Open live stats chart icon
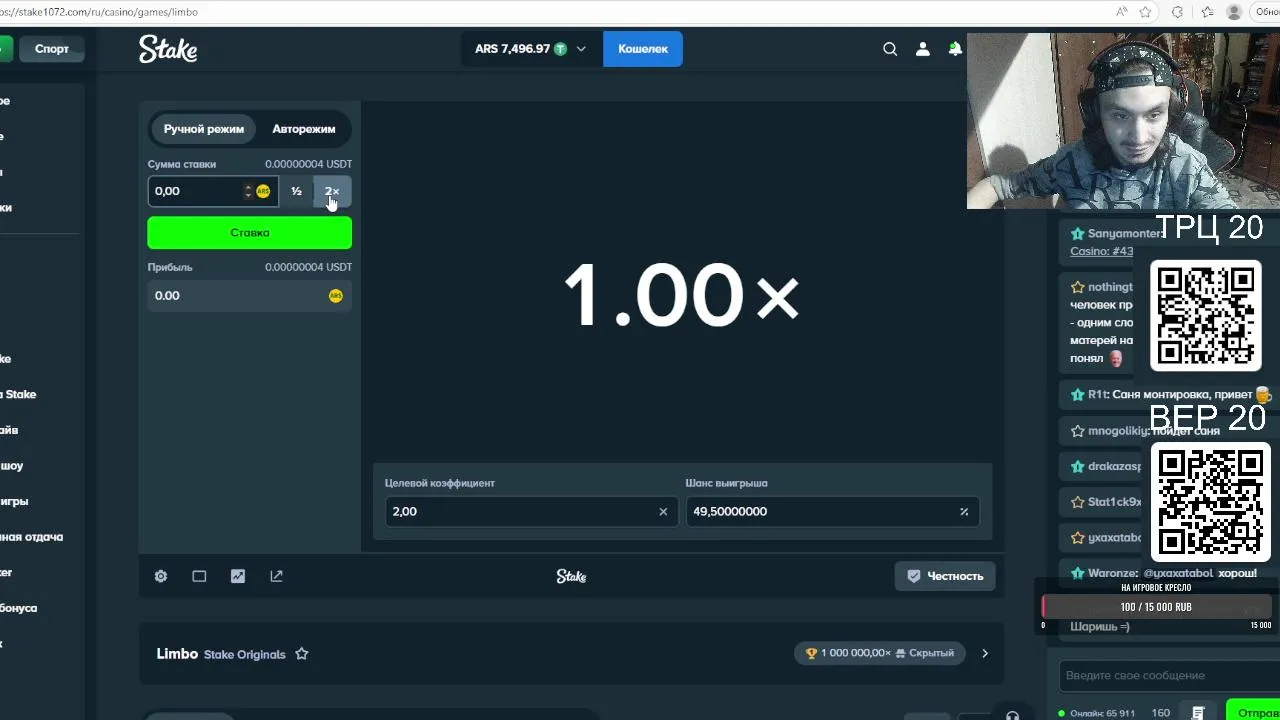 point(238,576)
